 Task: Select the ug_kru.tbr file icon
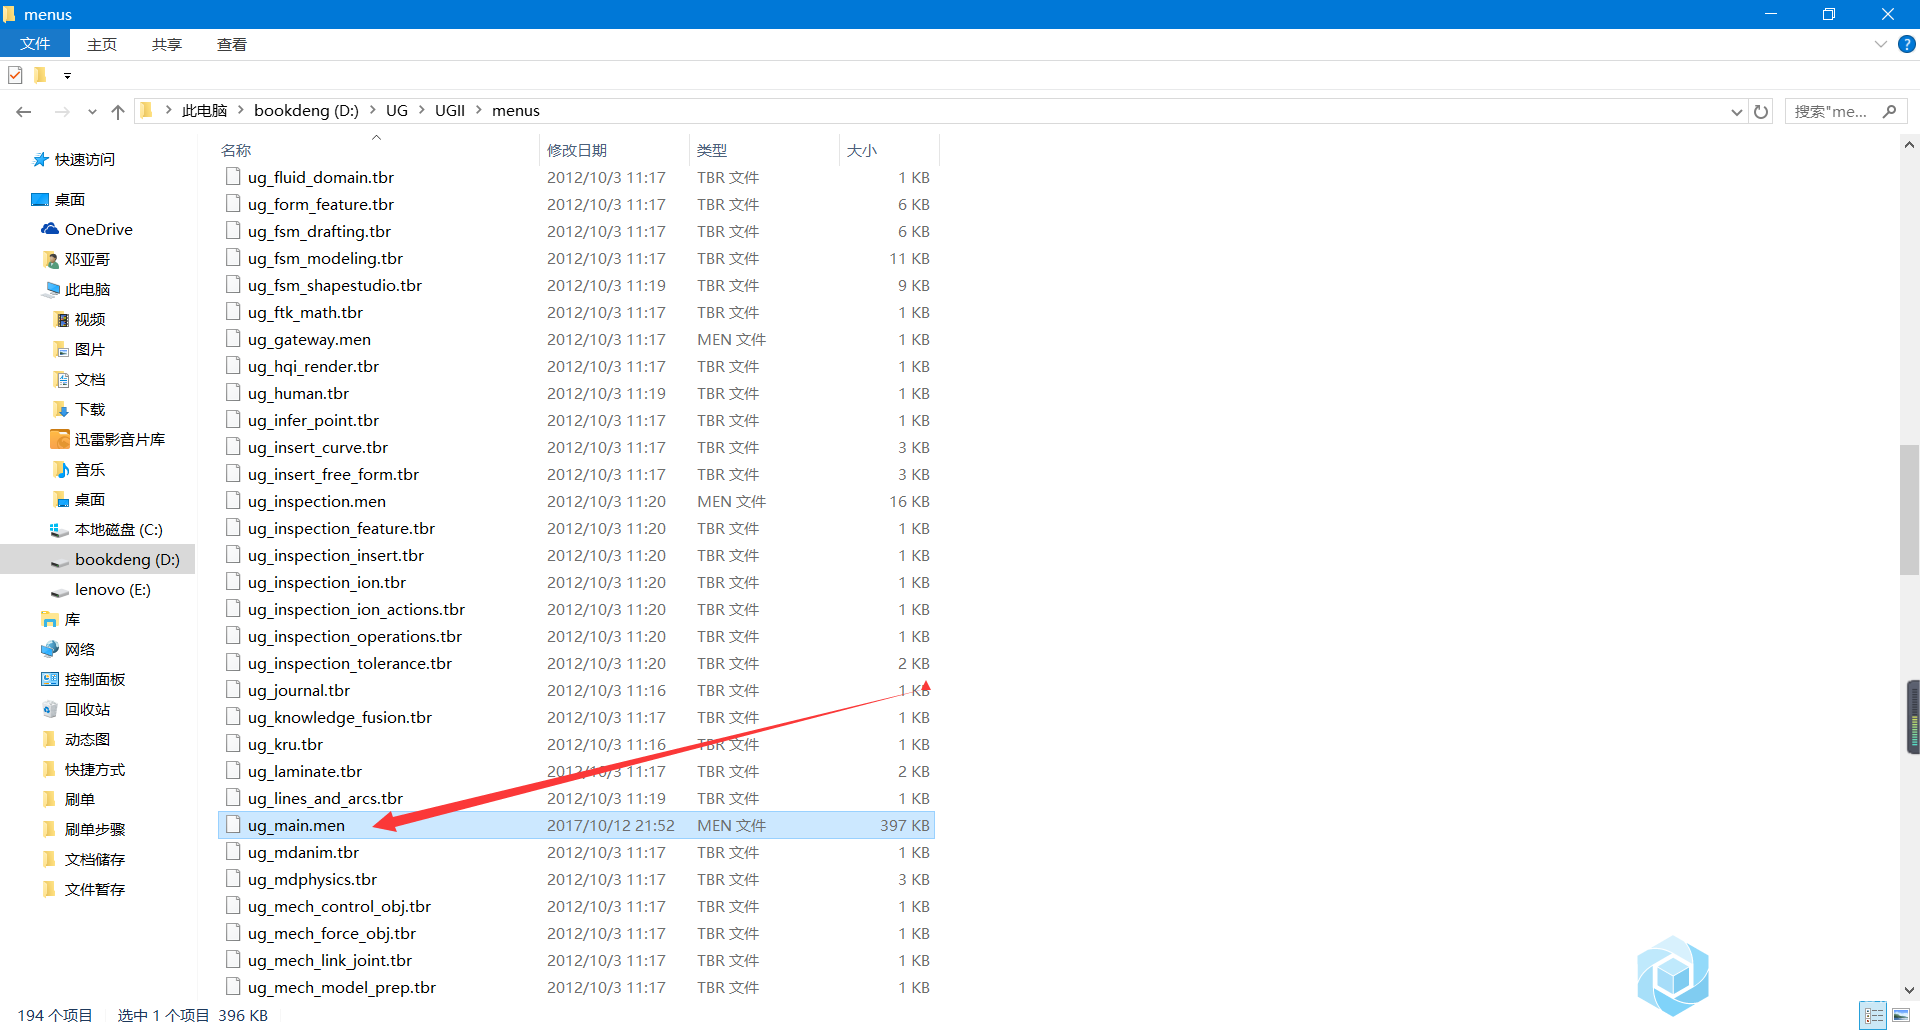pyautogui.click(x=233, y=744)
